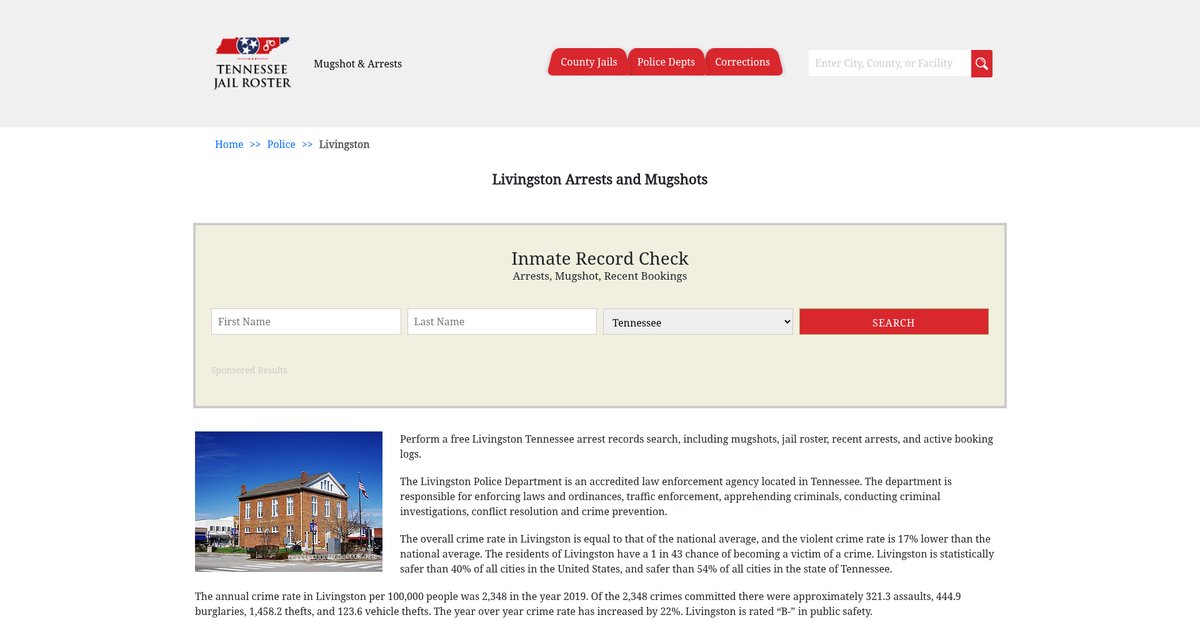
Task: Focus the Last Name input field
Action: (x=502, y=322)
